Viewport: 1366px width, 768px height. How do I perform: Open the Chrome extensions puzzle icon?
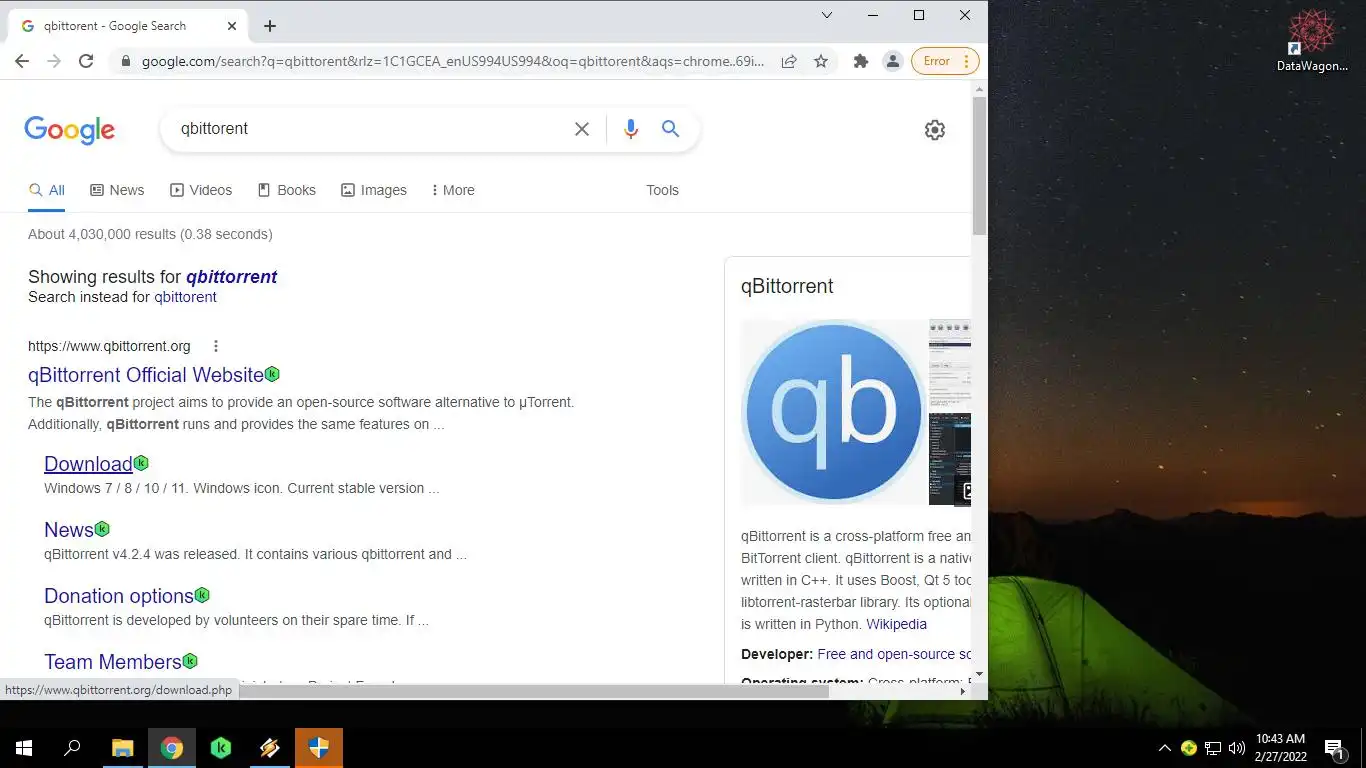pos(860,61)
